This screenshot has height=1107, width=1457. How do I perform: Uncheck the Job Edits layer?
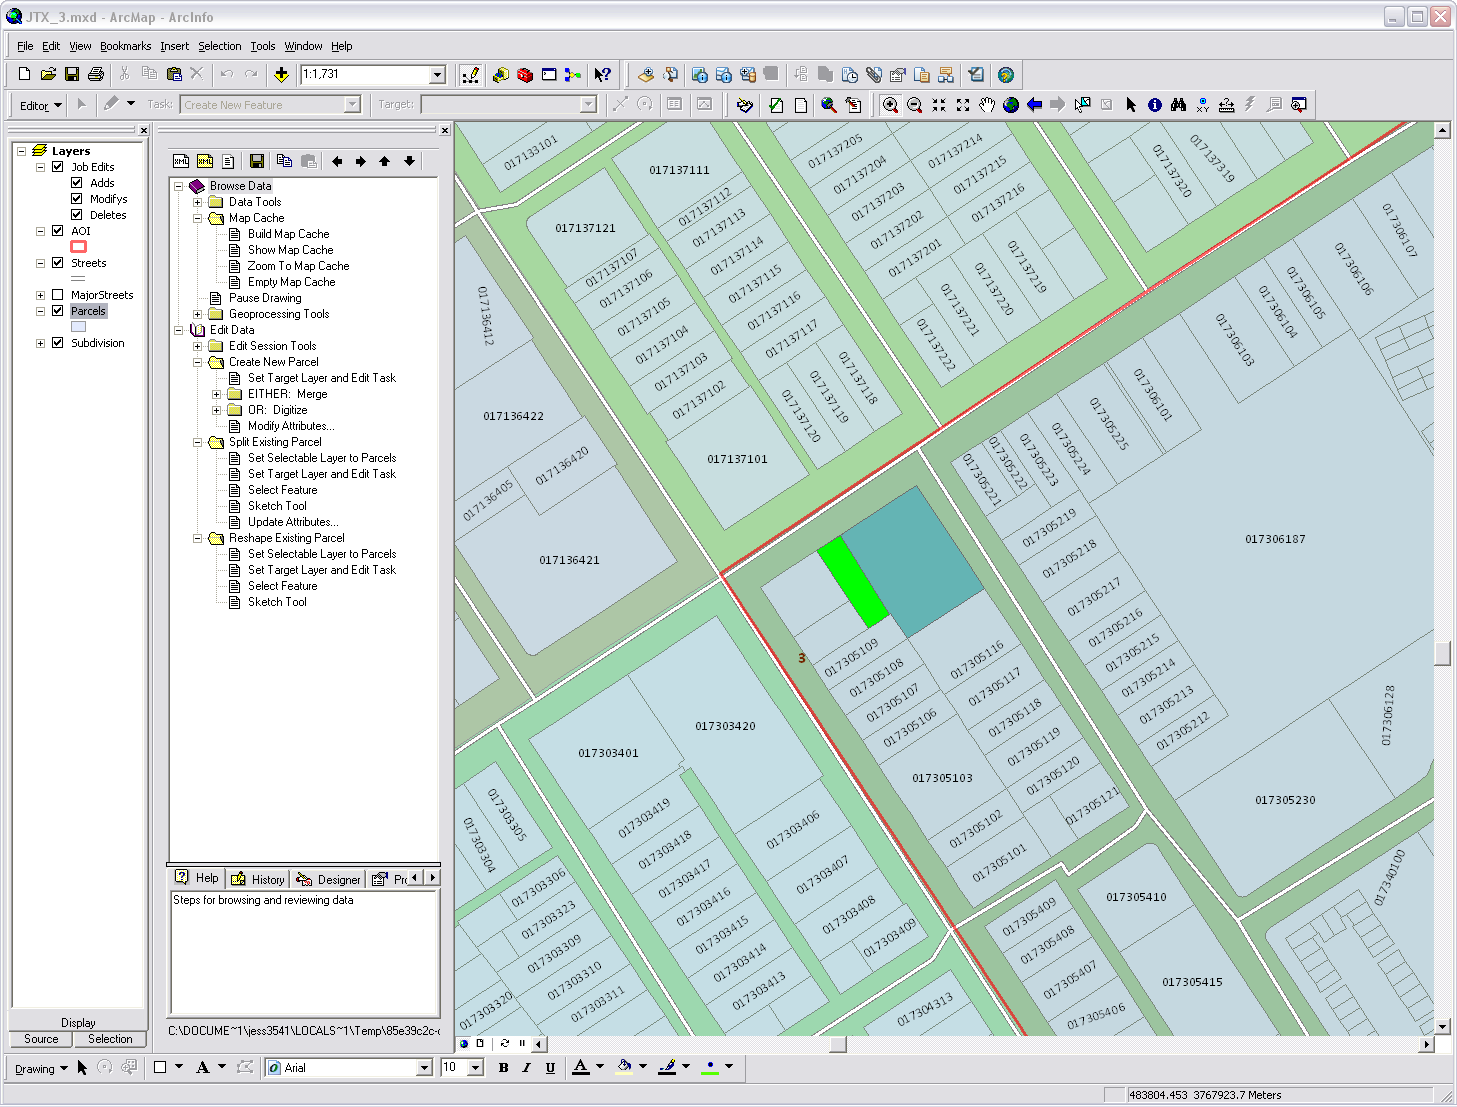(x=57, y=166)
